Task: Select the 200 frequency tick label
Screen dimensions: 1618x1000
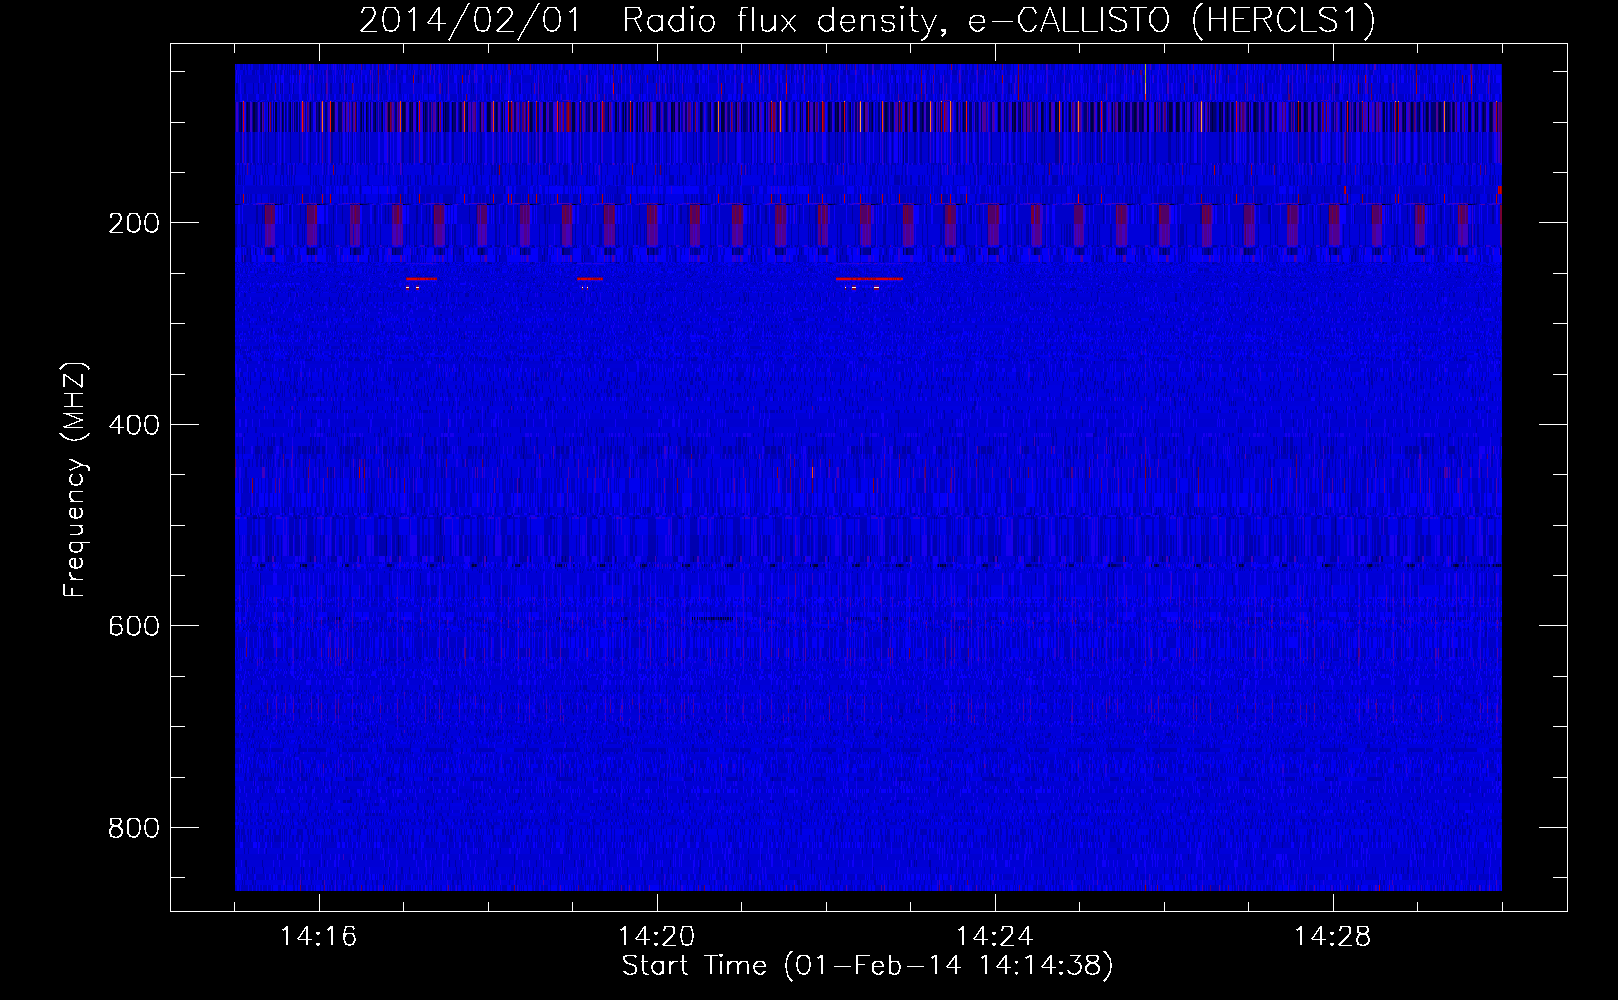Action: point(133,223)
